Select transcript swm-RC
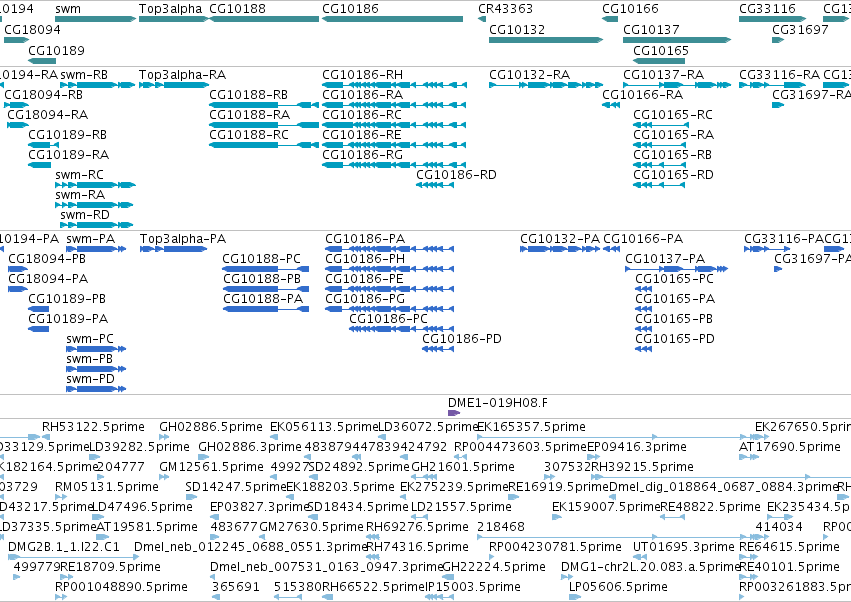851x602 pixels. (x=79, y=175)
